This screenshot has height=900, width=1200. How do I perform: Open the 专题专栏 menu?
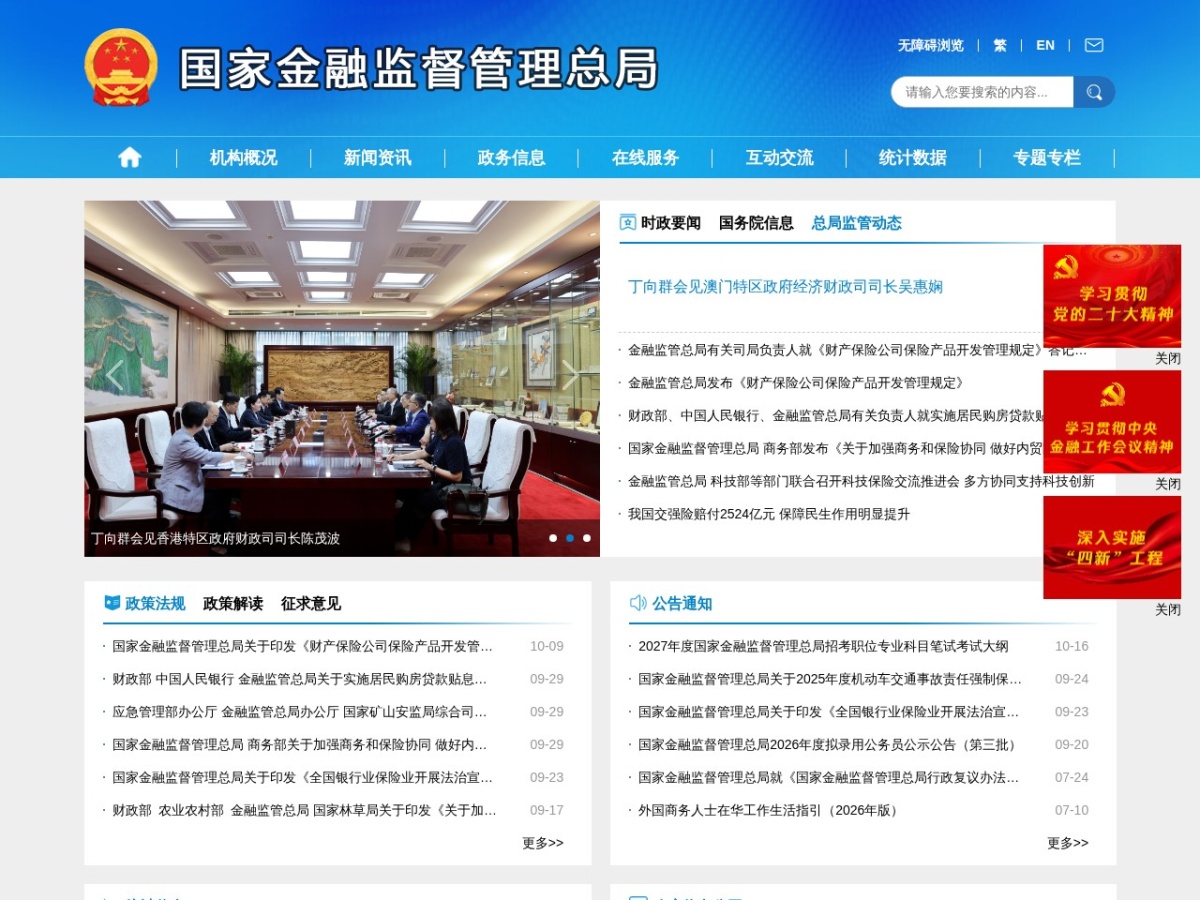coord(1047,157)
